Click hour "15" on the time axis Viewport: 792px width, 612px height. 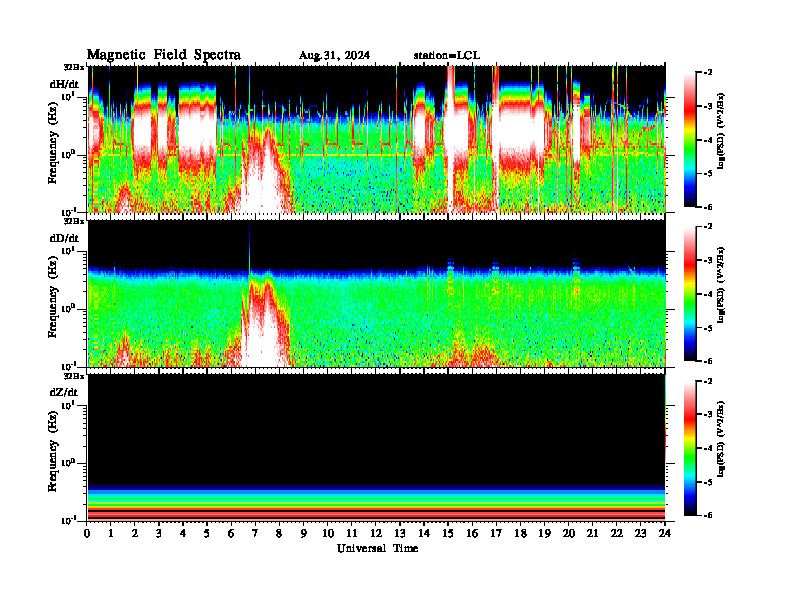coord(448,533)
